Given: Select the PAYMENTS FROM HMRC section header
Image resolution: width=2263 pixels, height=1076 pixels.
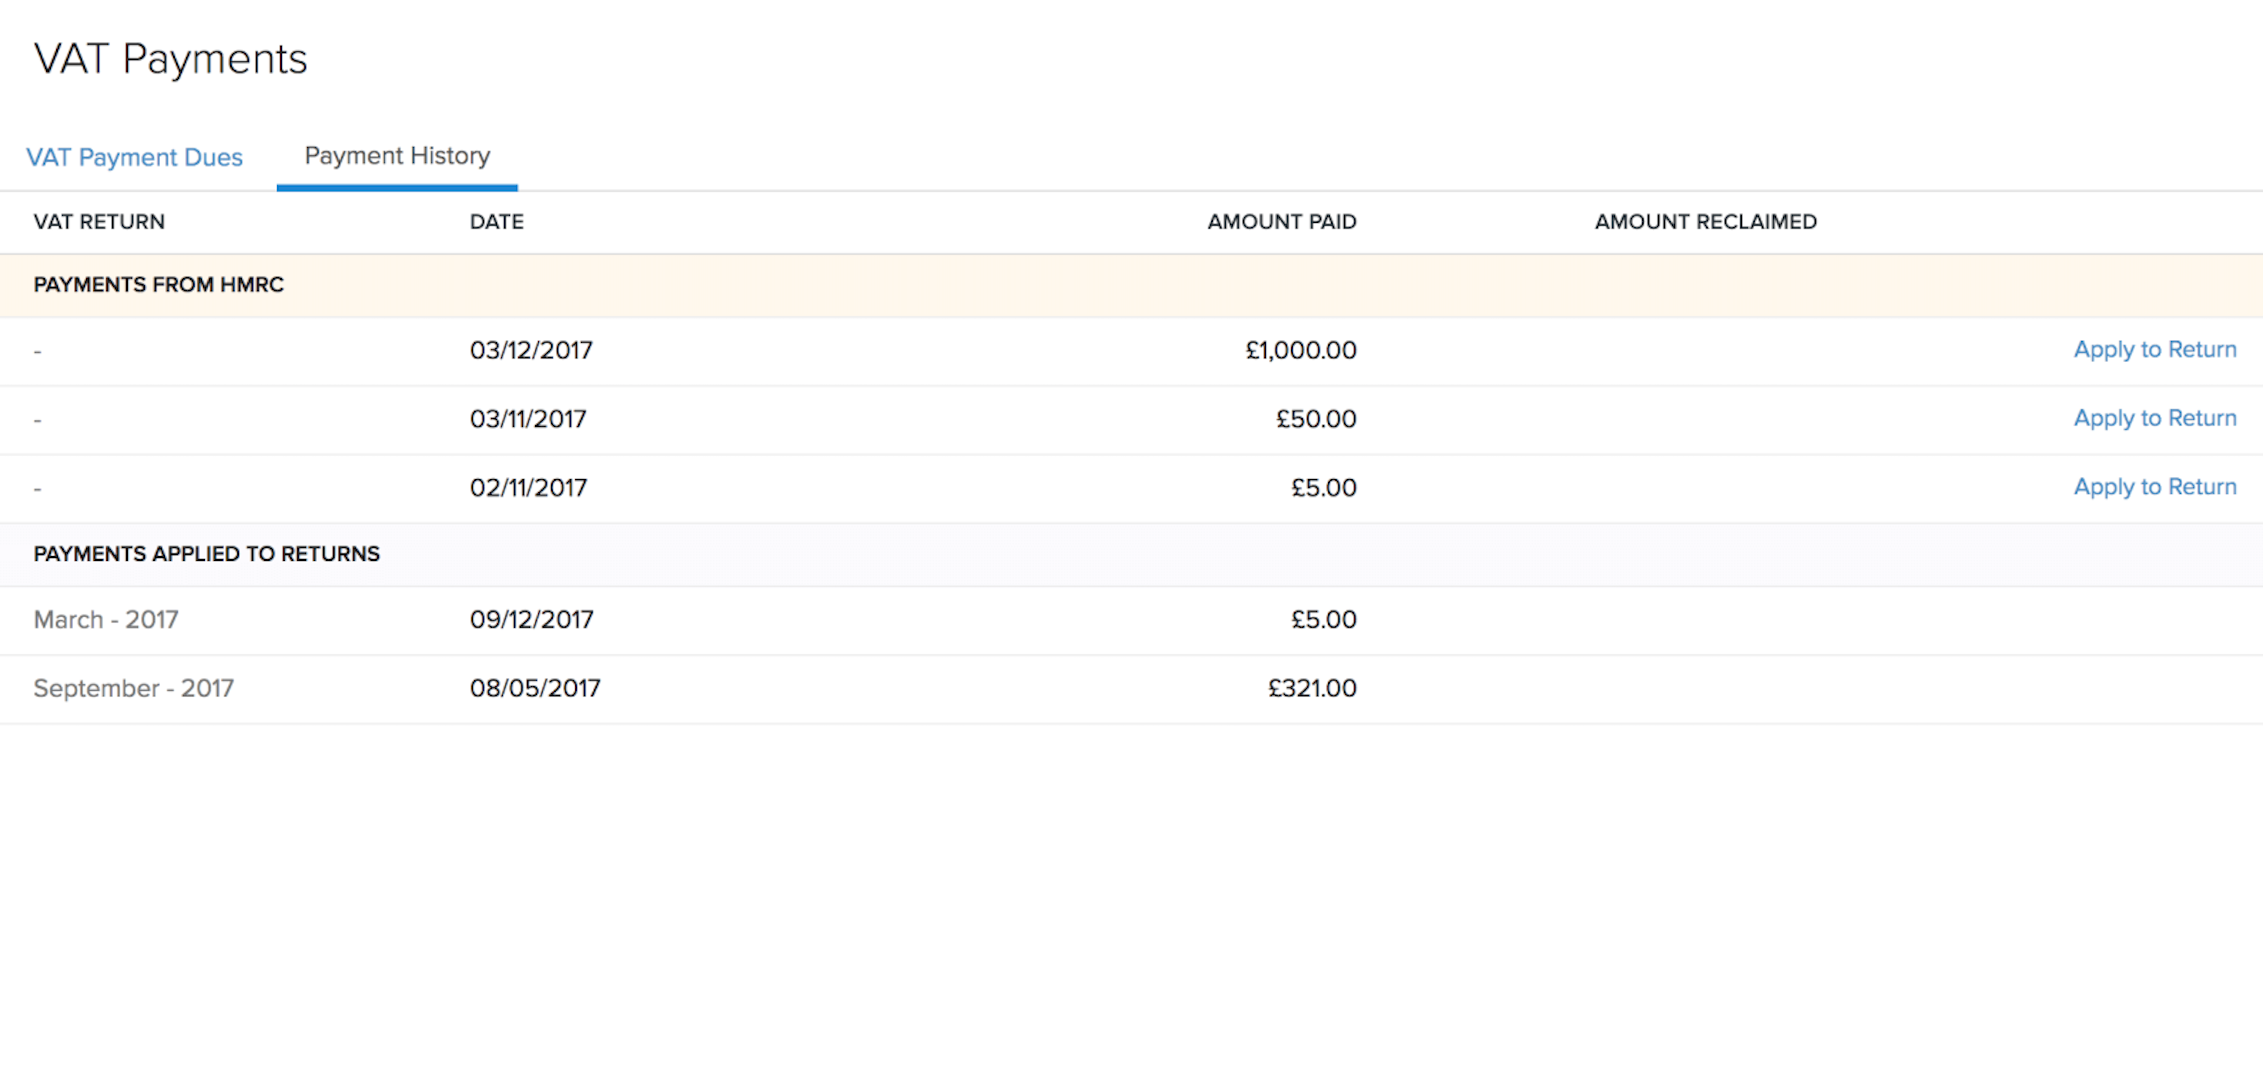Looking at the screenshot, I should [x=158, y=285].
